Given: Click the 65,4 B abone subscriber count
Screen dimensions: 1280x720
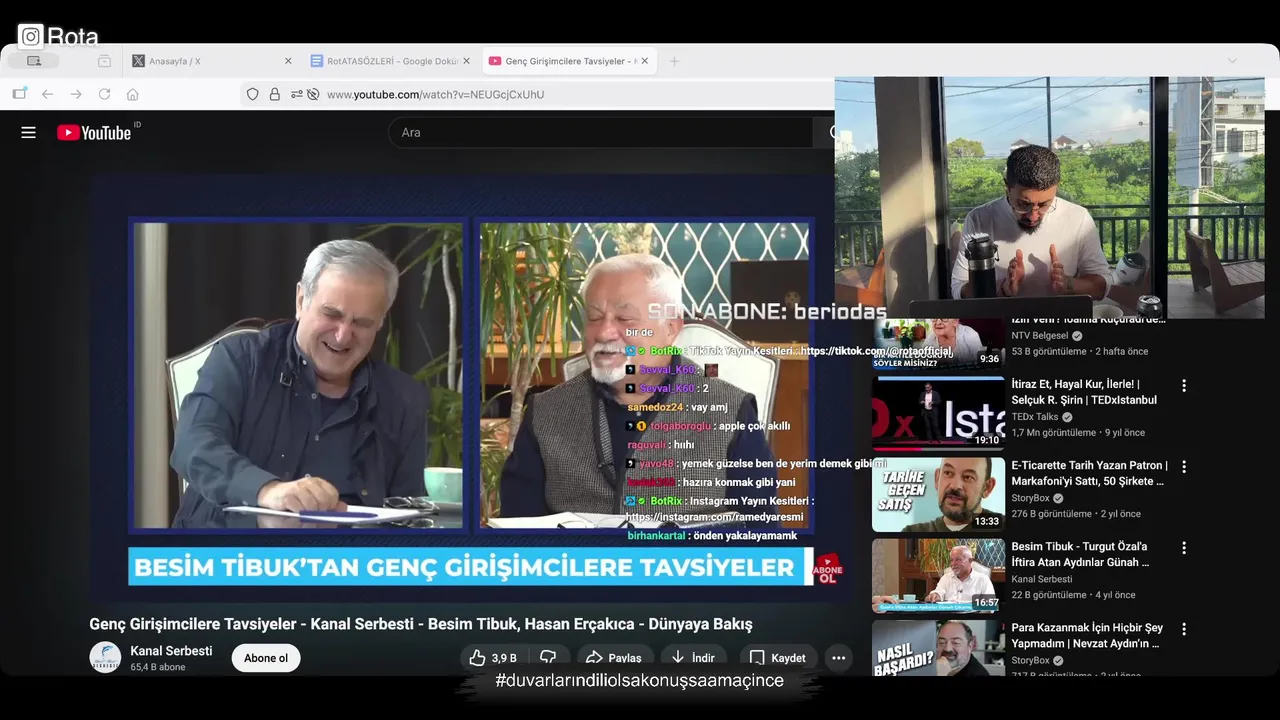Looking at the screenshot, I should point(157,667).
